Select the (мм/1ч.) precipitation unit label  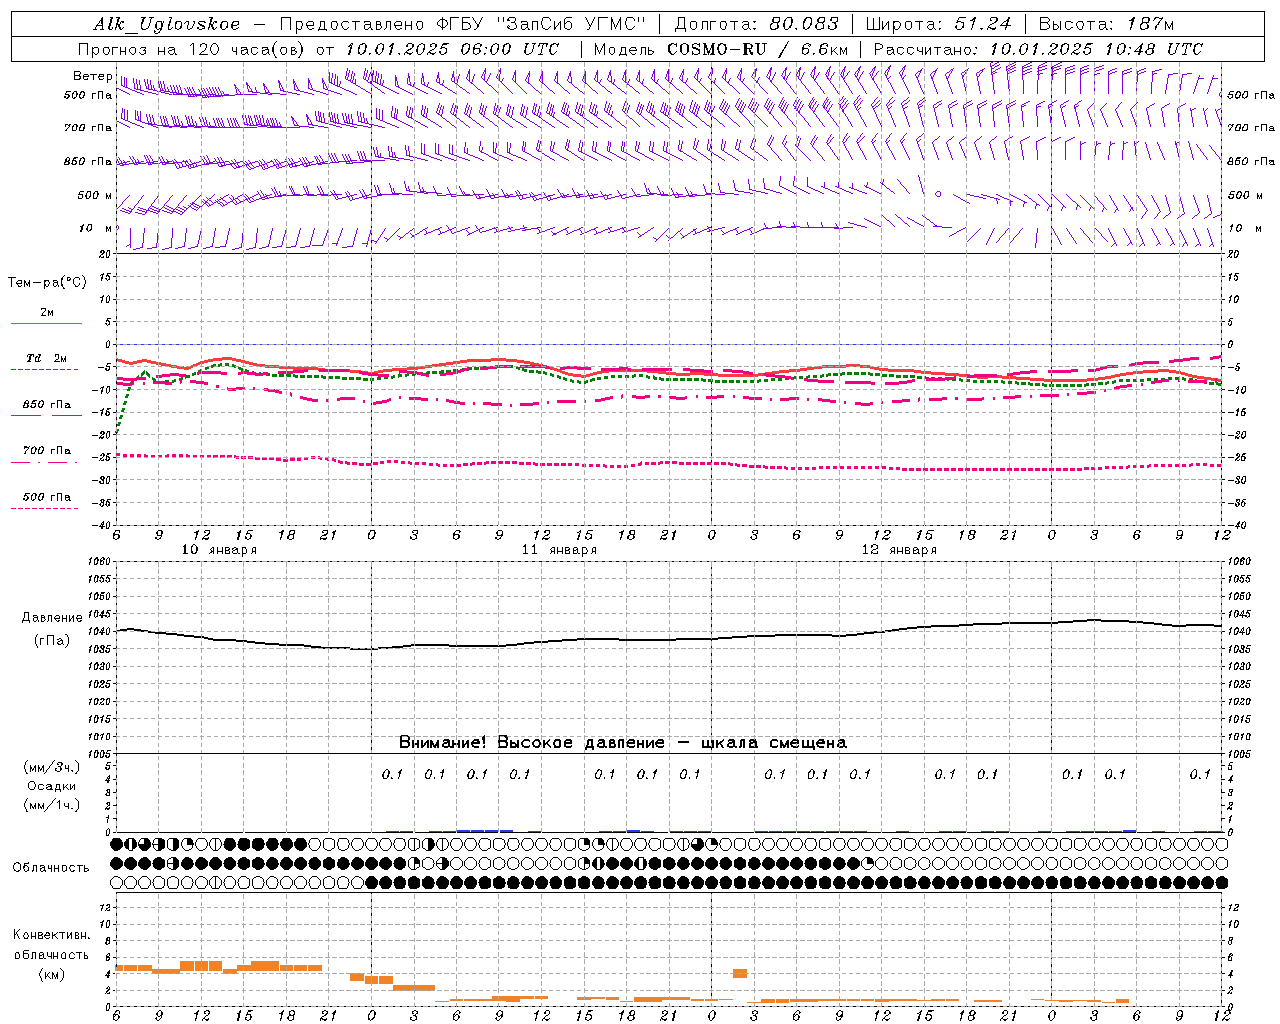(x=52, y=805)
